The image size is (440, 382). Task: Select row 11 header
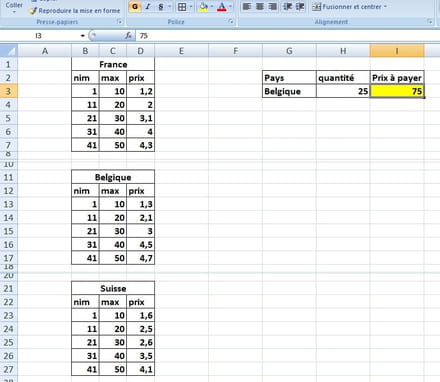tap(9, 177)
